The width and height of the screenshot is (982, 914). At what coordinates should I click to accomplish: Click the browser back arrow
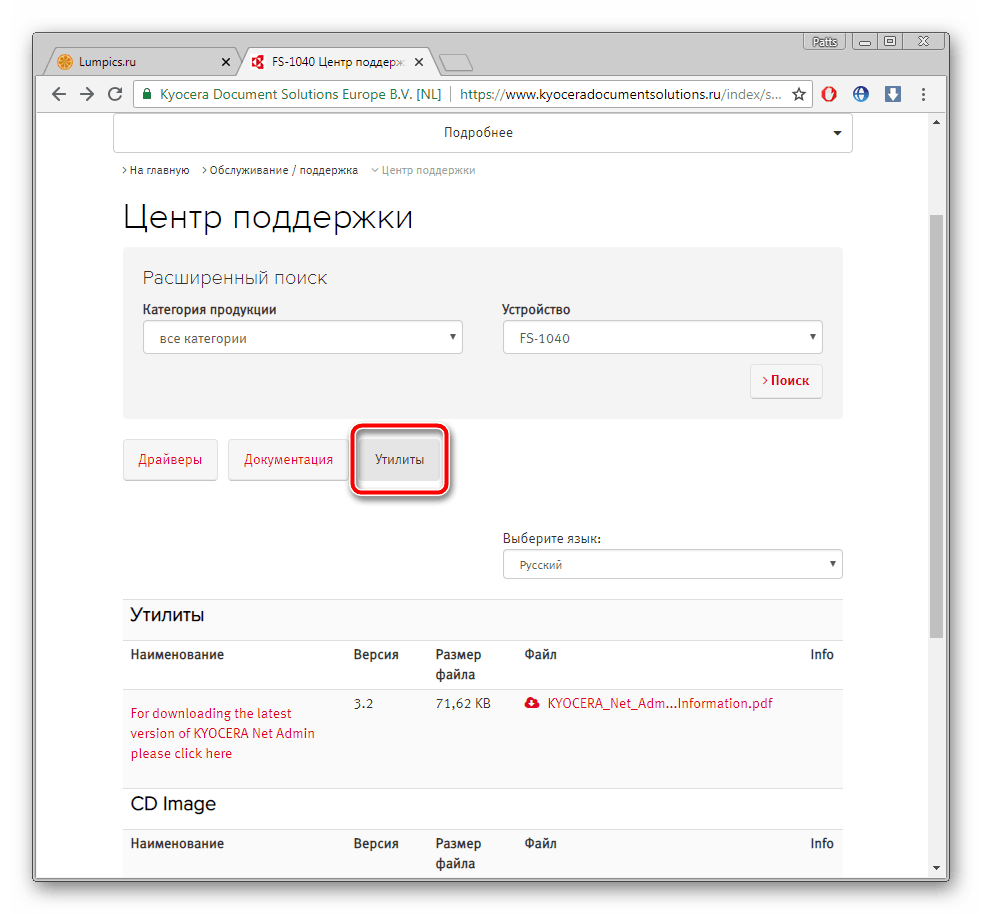click(x=59, y=94)
